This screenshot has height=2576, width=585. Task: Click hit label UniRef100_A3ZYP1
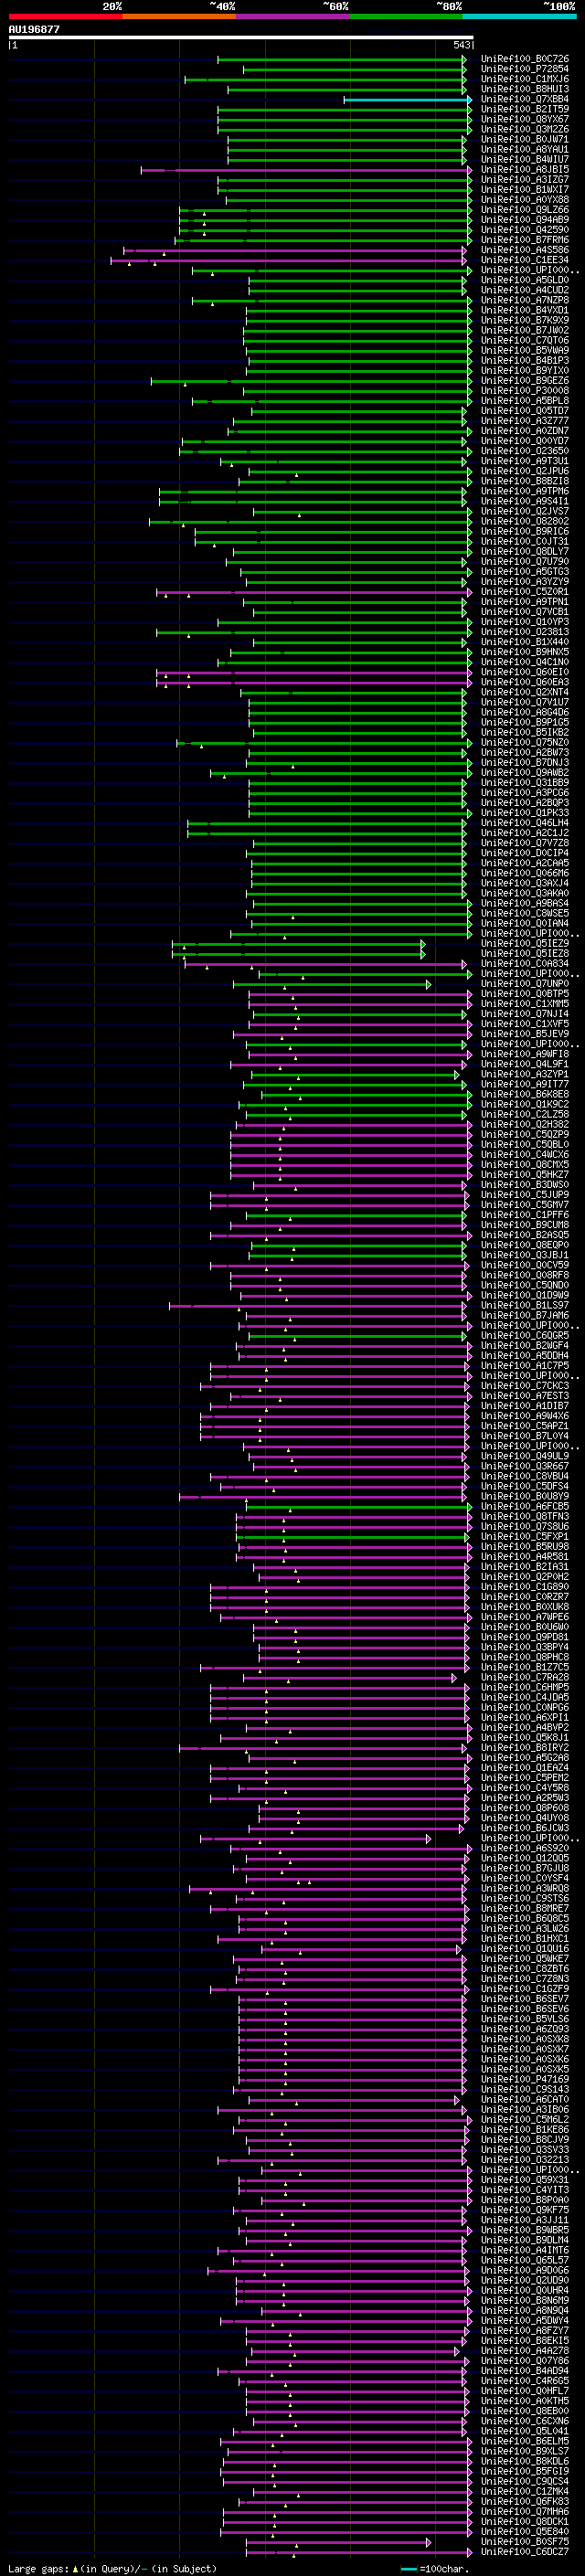pyautogui.click(x=525, y=1074)
